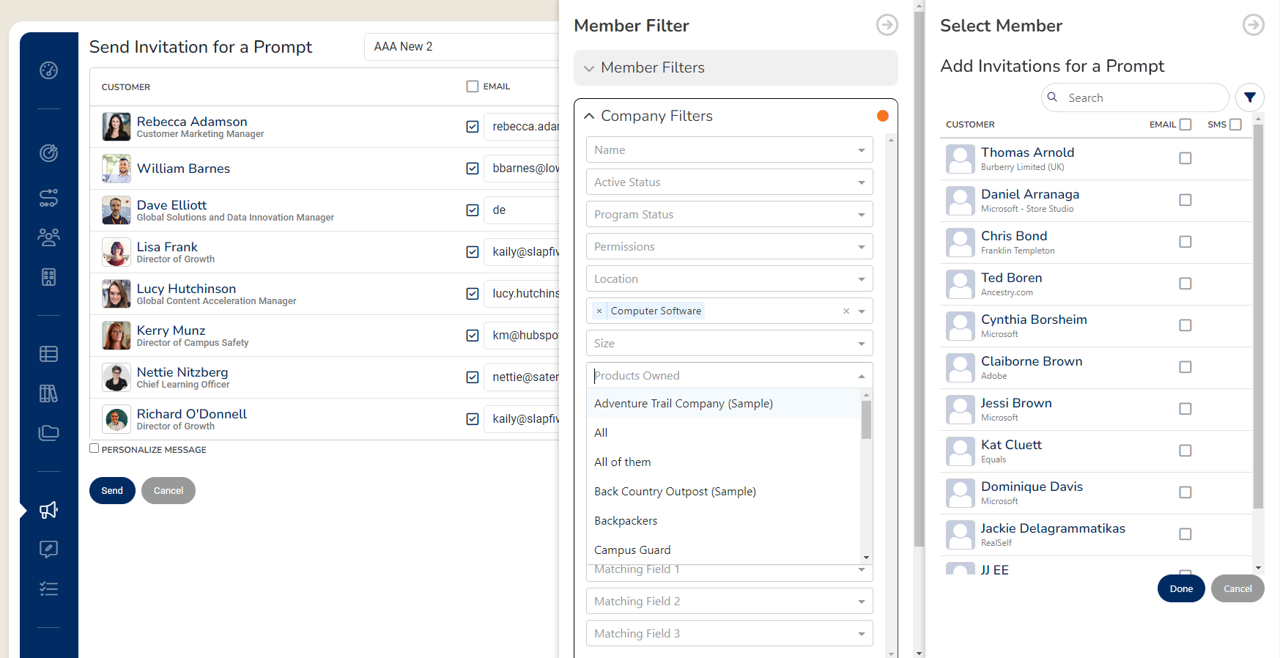Select Backpackers from the products list
This screenshot has width=1280, height=658.
626,521
